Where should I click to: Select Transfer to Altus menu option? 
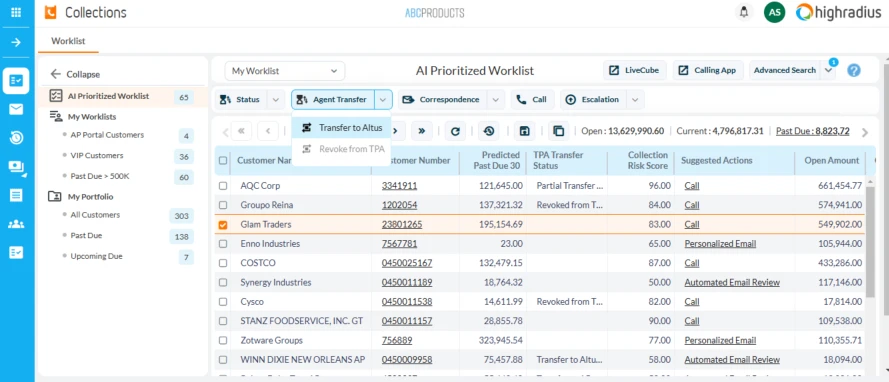341,128
